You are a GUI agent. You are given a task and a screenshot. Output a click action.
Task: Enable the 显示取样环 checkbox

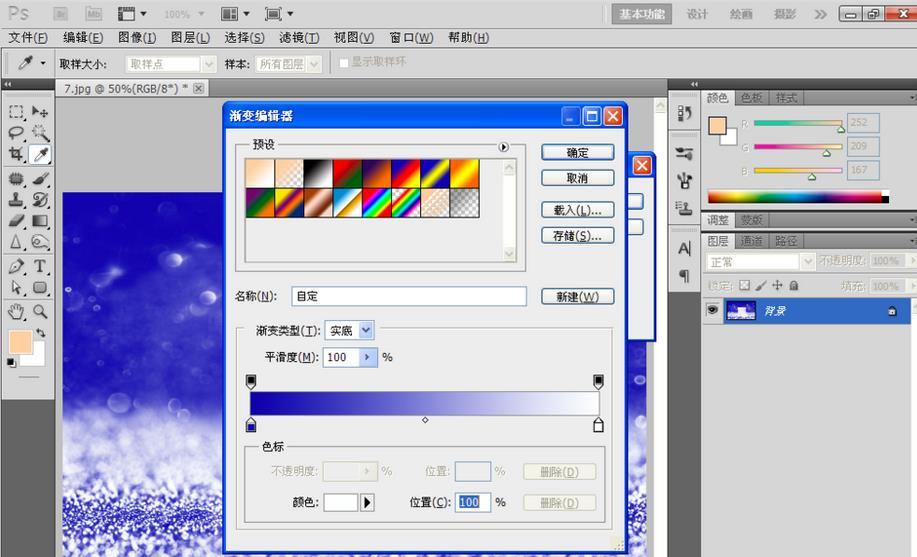(344, 63)
